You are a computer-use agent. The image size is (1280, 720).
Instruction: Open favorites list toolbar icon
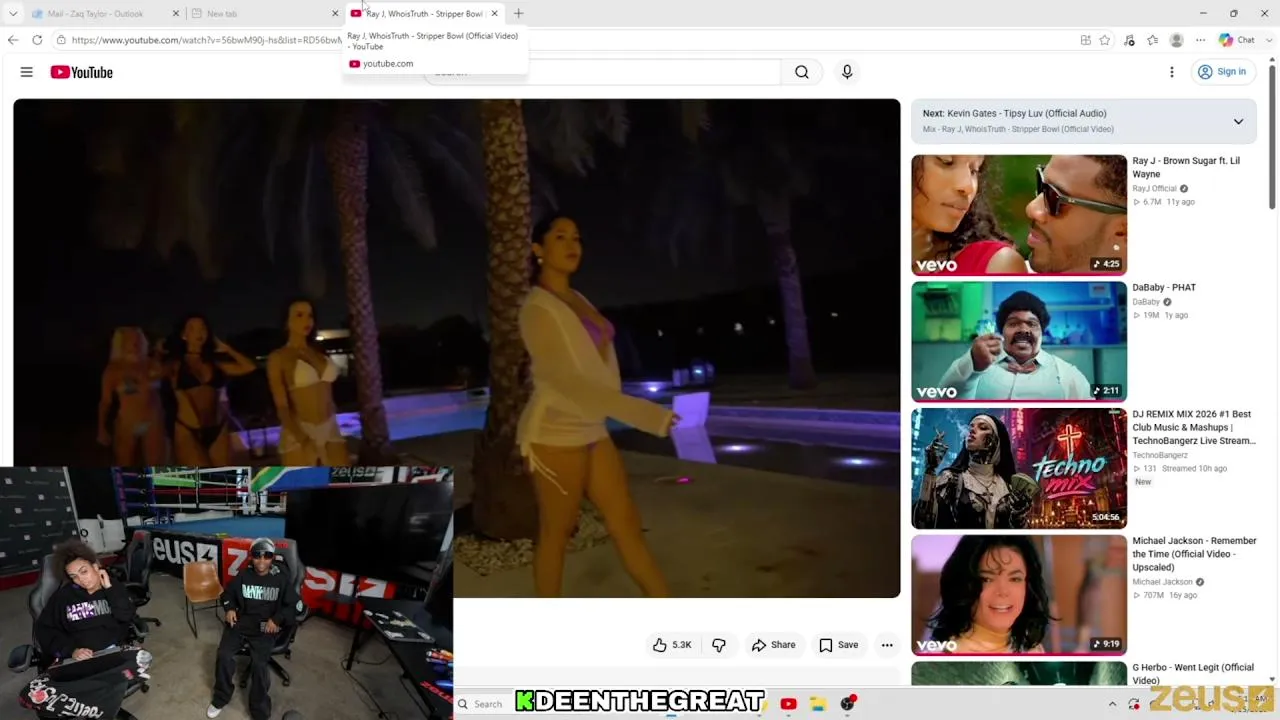1153,40
